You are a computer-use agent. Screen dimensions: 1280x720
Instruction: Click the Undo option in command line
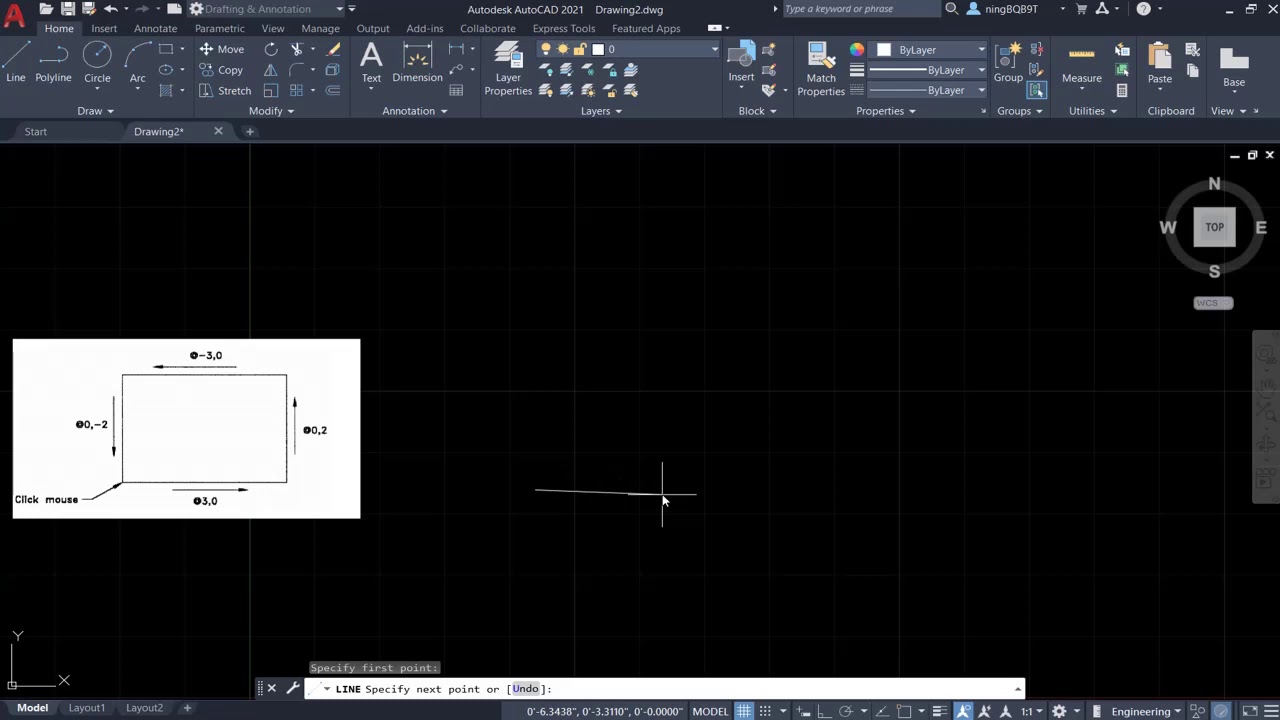point(526,689)
